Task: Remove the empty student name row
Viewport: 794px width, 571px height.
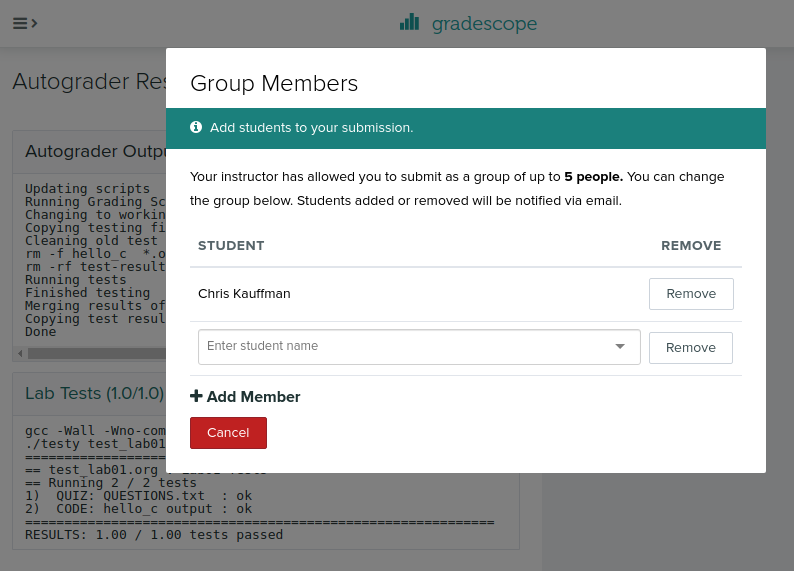Action: click(x=690, y=348)
